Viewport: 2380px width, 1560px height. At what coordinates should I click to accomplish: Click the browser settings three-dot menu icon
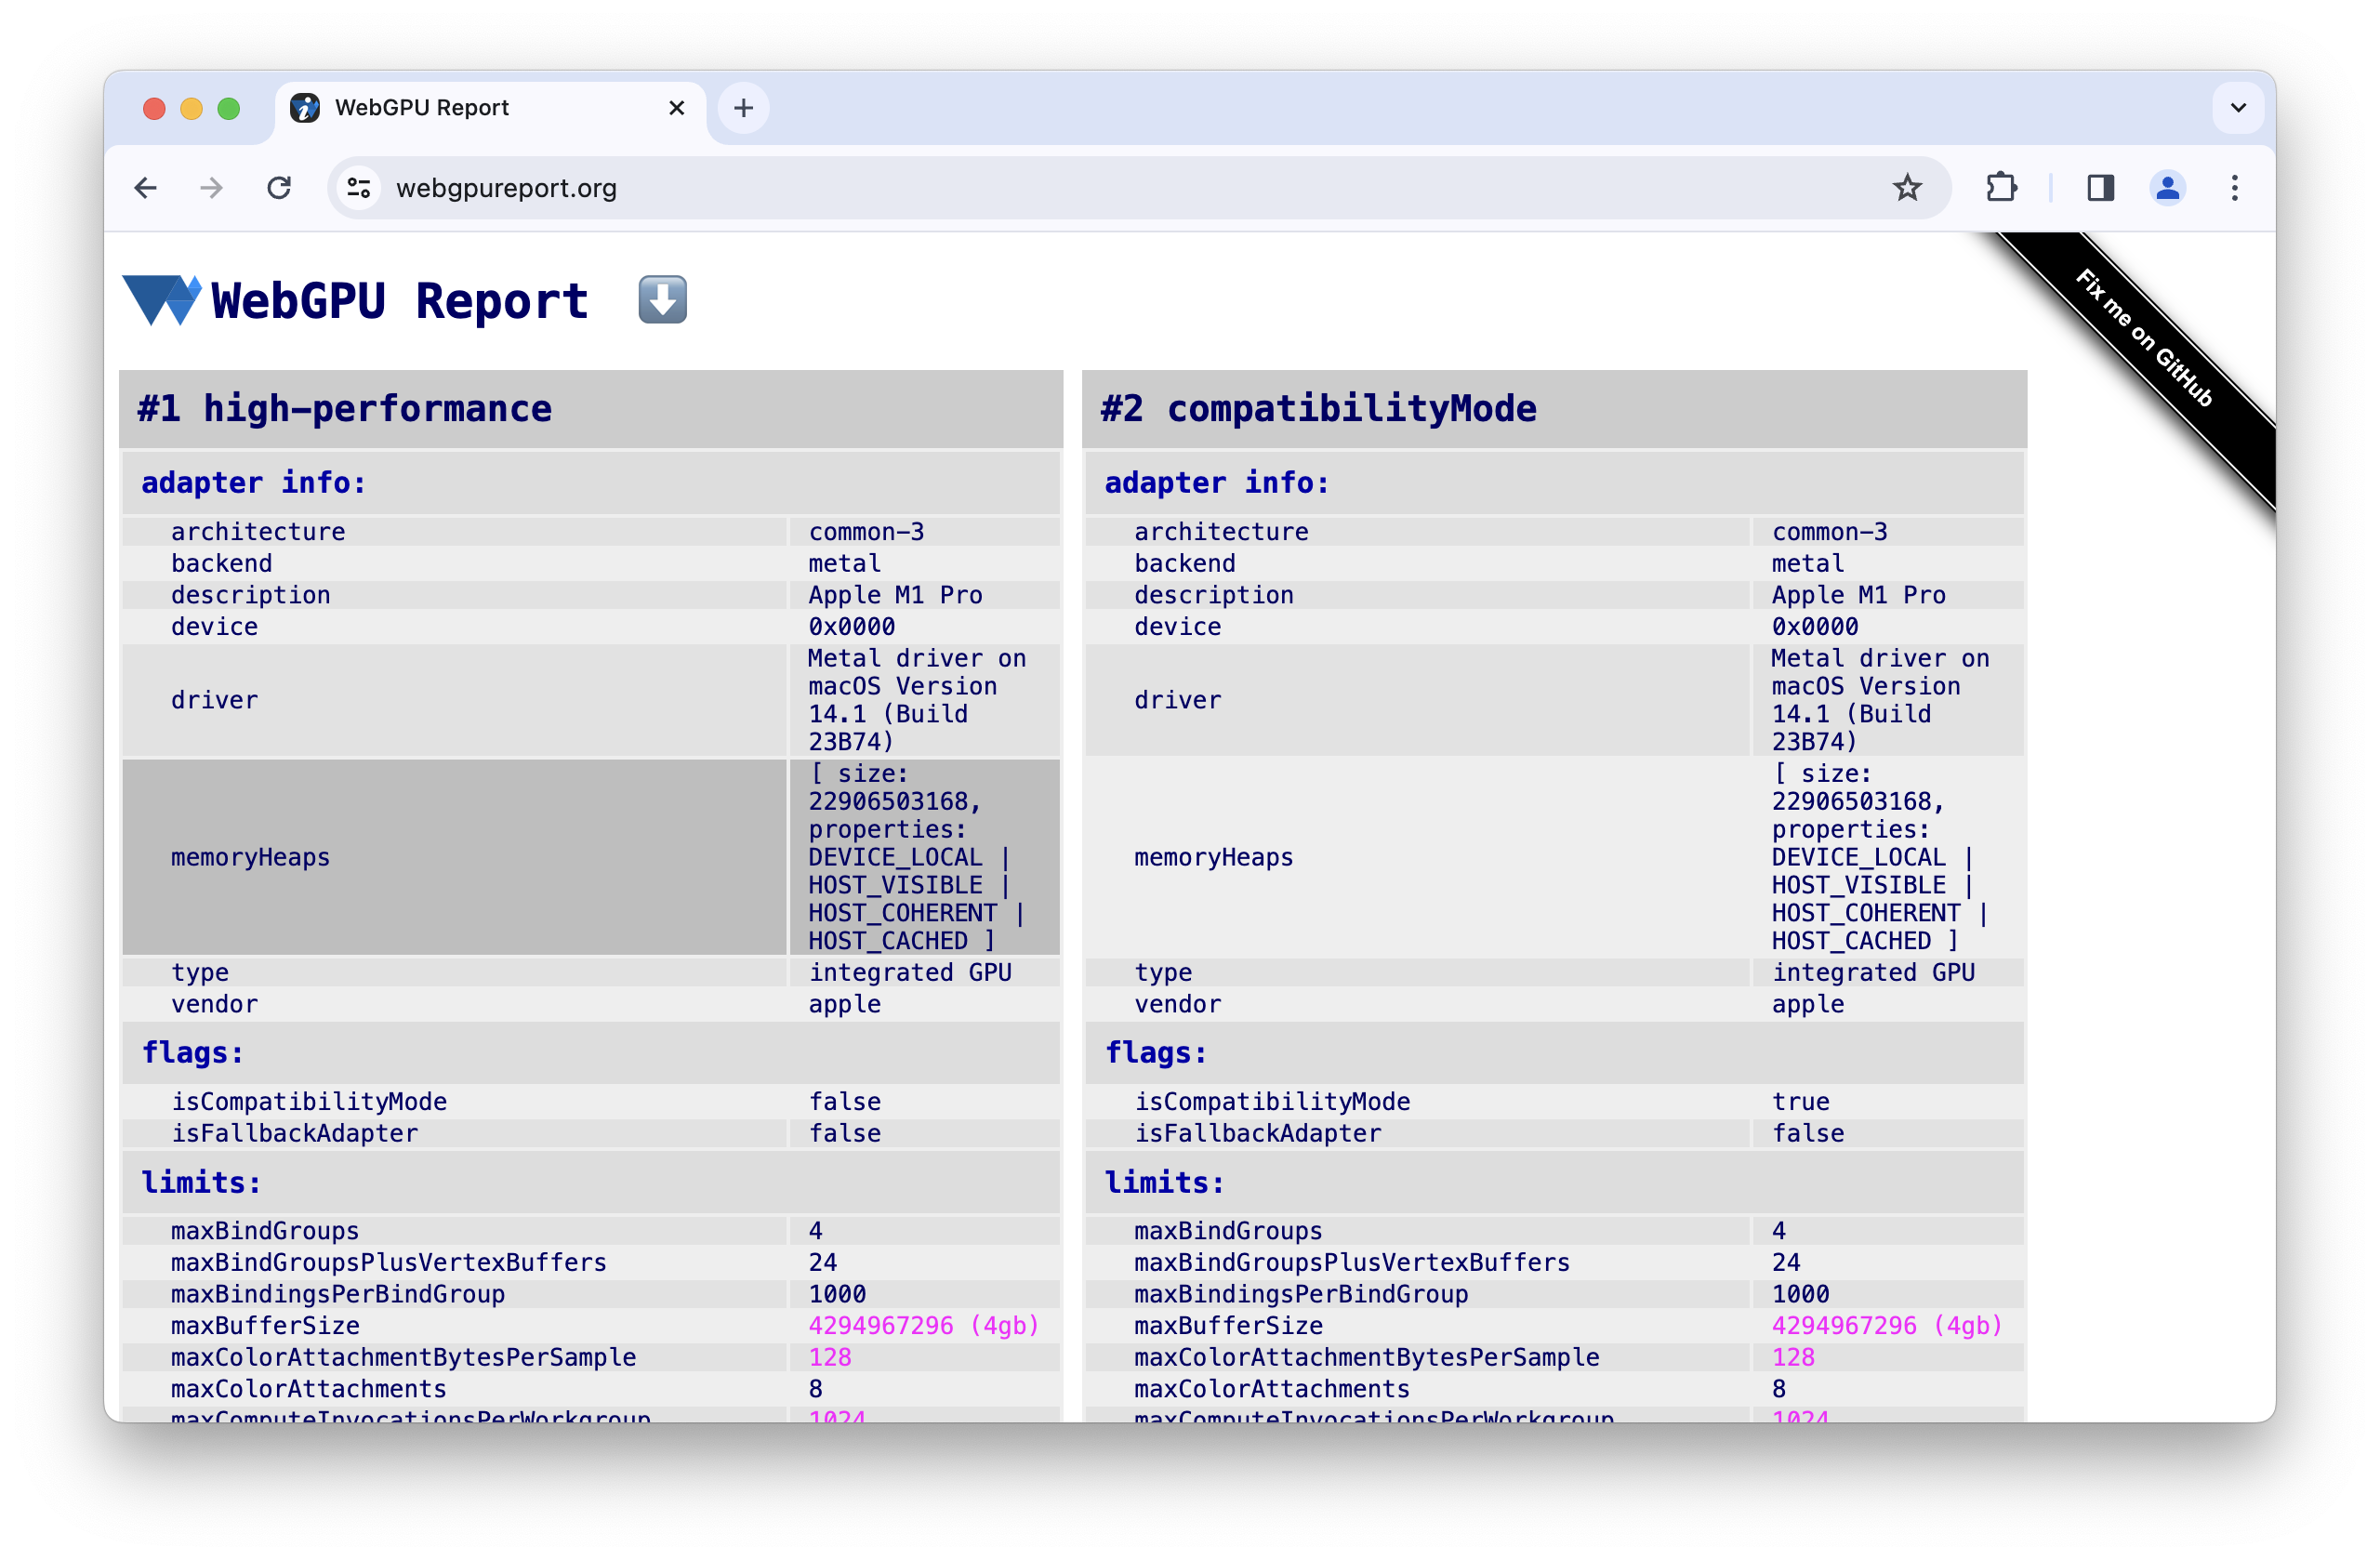click(2236, 188)
